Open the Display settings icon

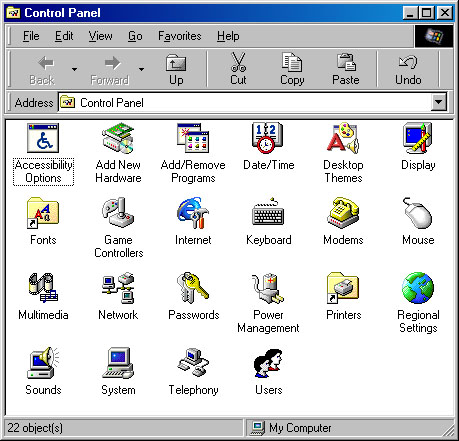point(418,138)
